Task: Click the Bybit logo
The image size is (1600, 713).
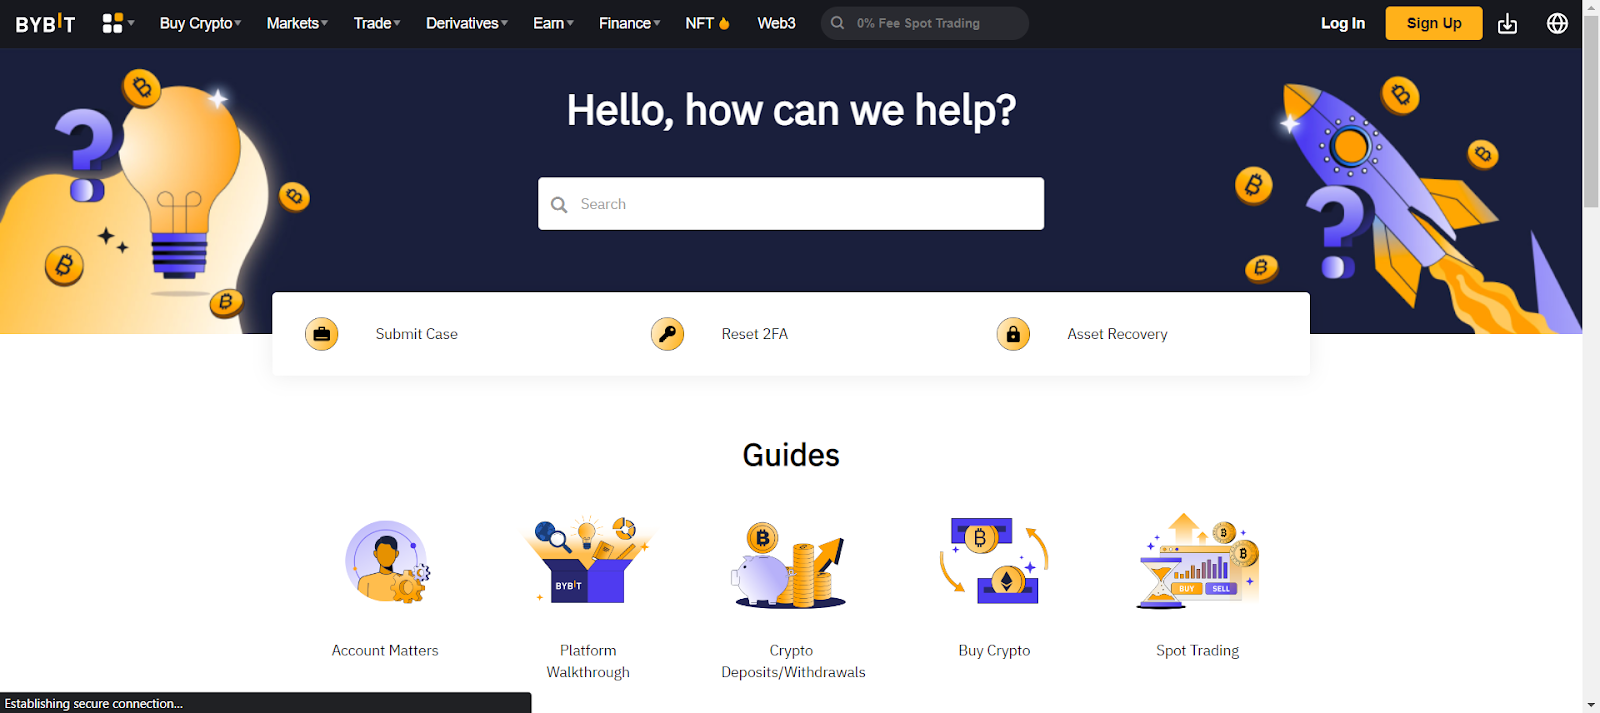Action: click(x=45, y=23)
